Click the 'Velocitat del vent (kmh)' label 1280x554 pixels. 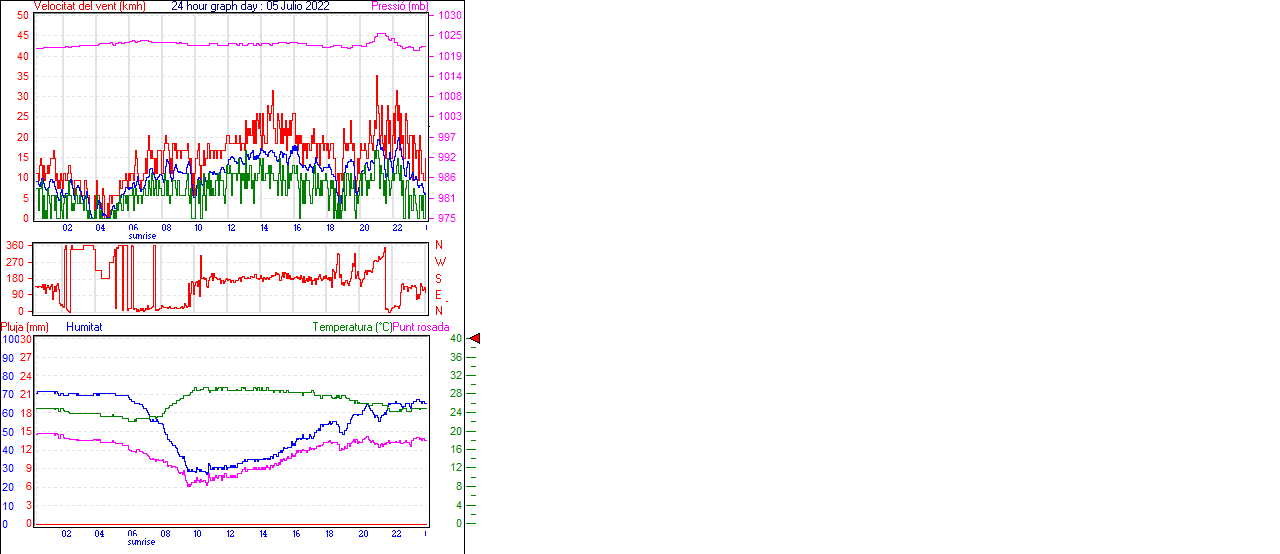90,6
